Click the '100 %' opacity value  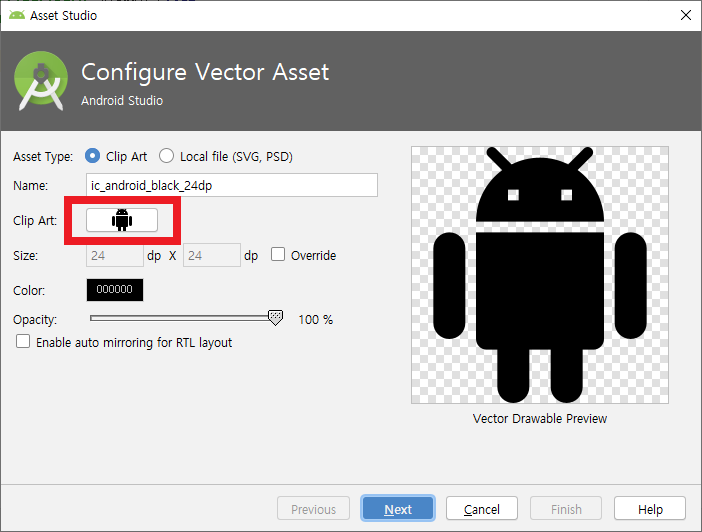coord(316,319)
